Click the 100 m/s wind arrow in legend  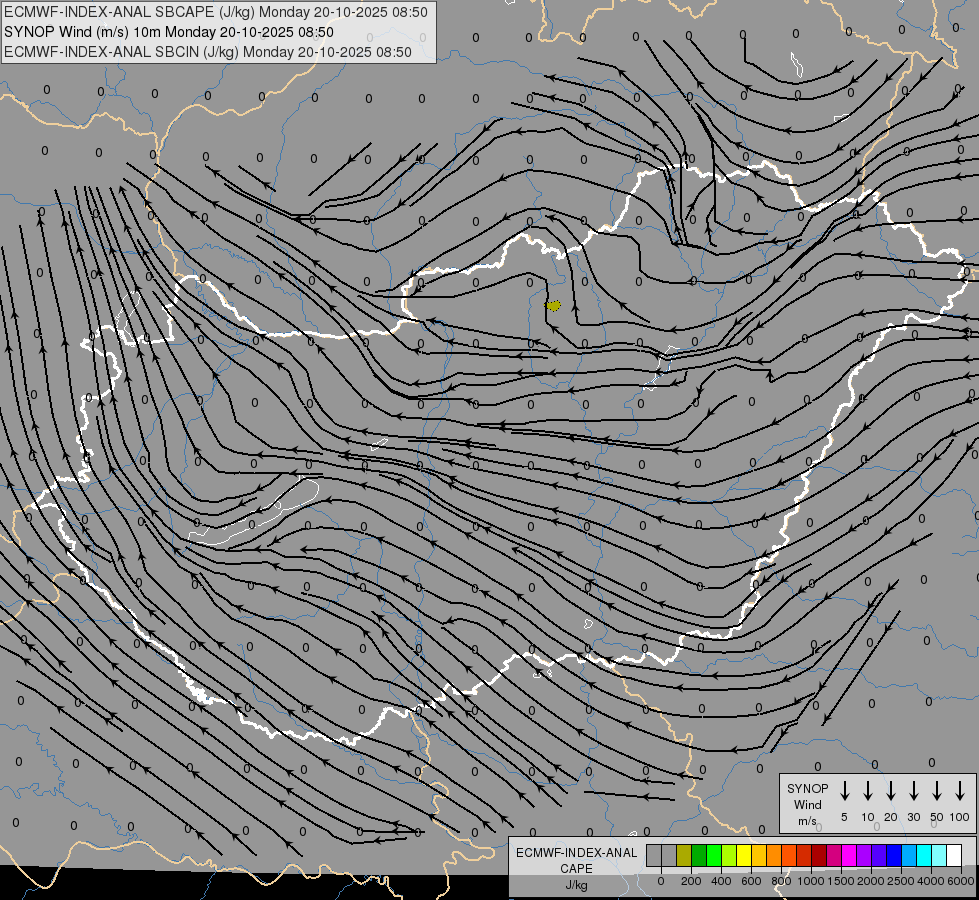[960, 791]
